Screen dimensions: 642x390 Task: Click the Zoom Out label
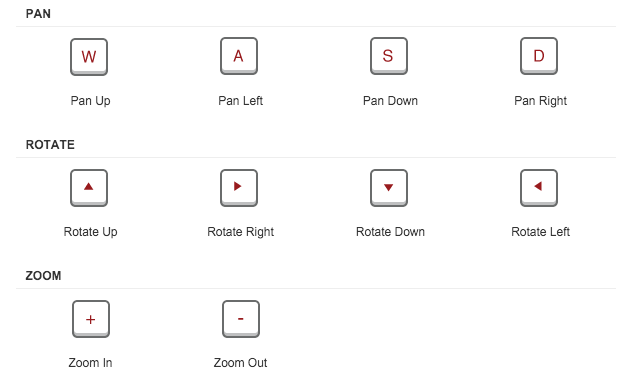[x=240, y=363]
